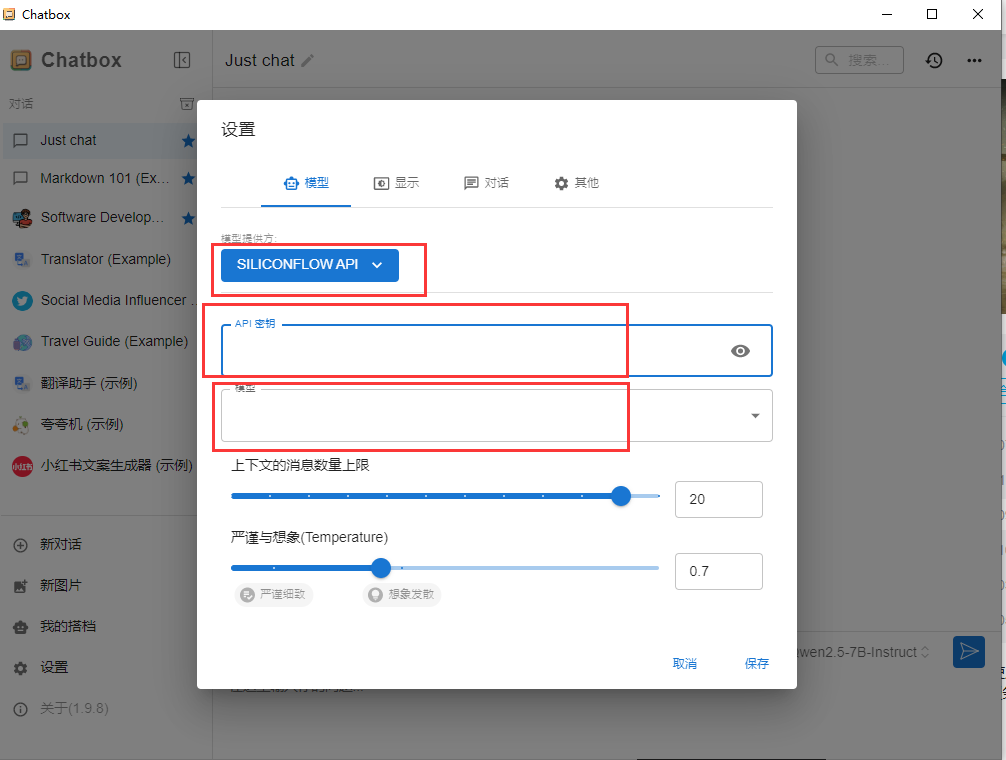The image size is (1006, 760).
Task: Maximize the Chatbox window
Action: 932,14
